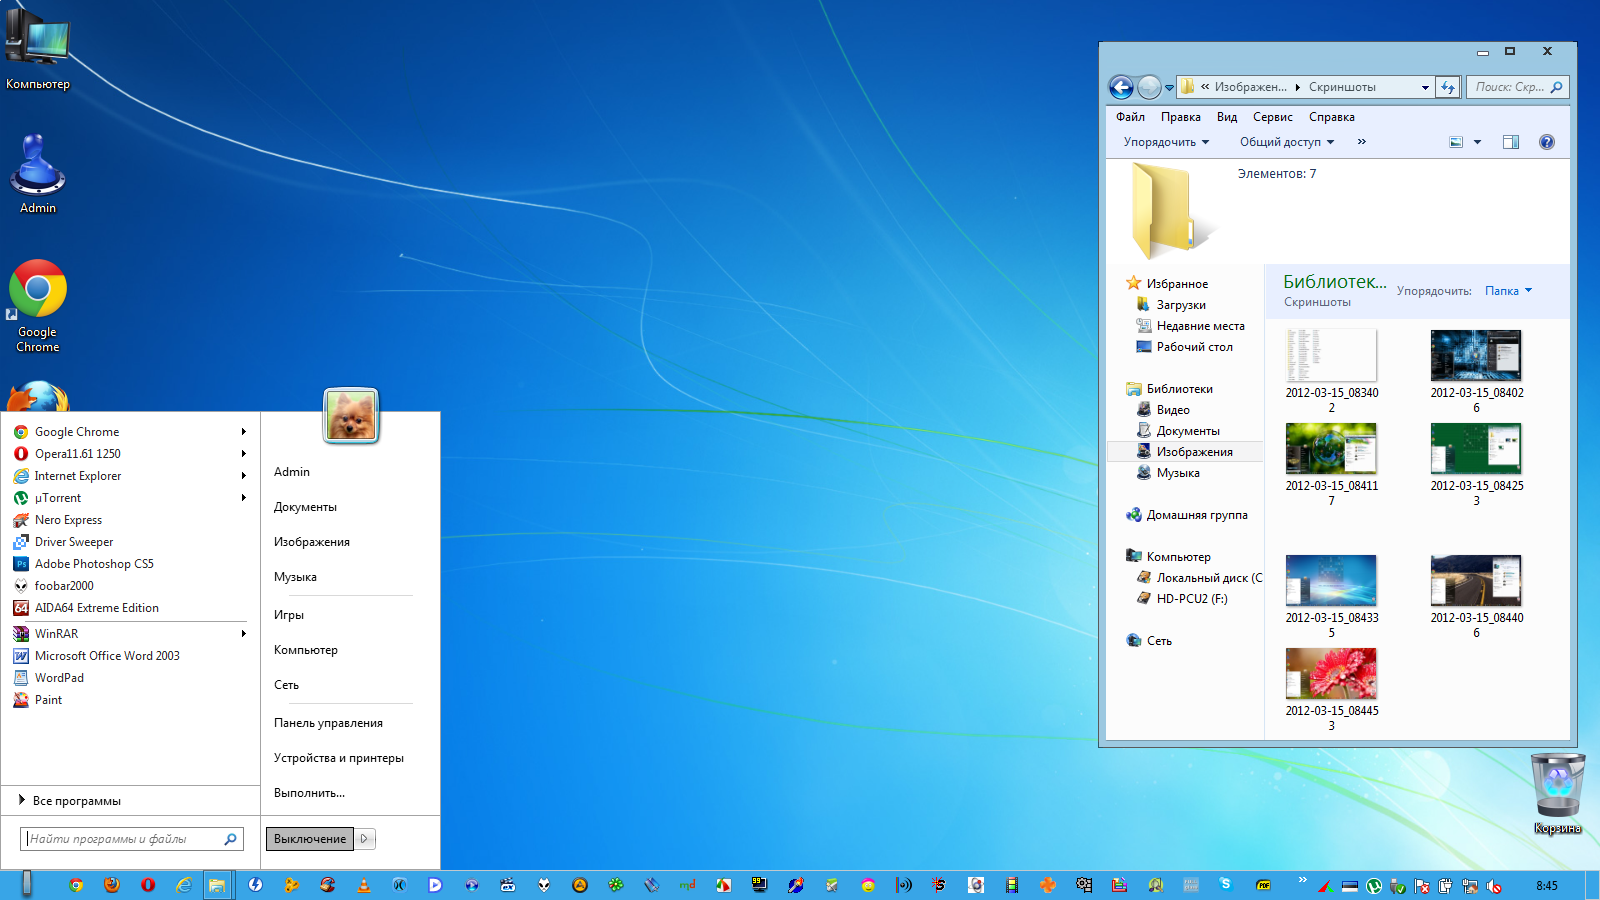Viewport: 1600px width, 900px height.
Task: Open Explorer help via question mark icon
Action: (x=1546, y=142)
